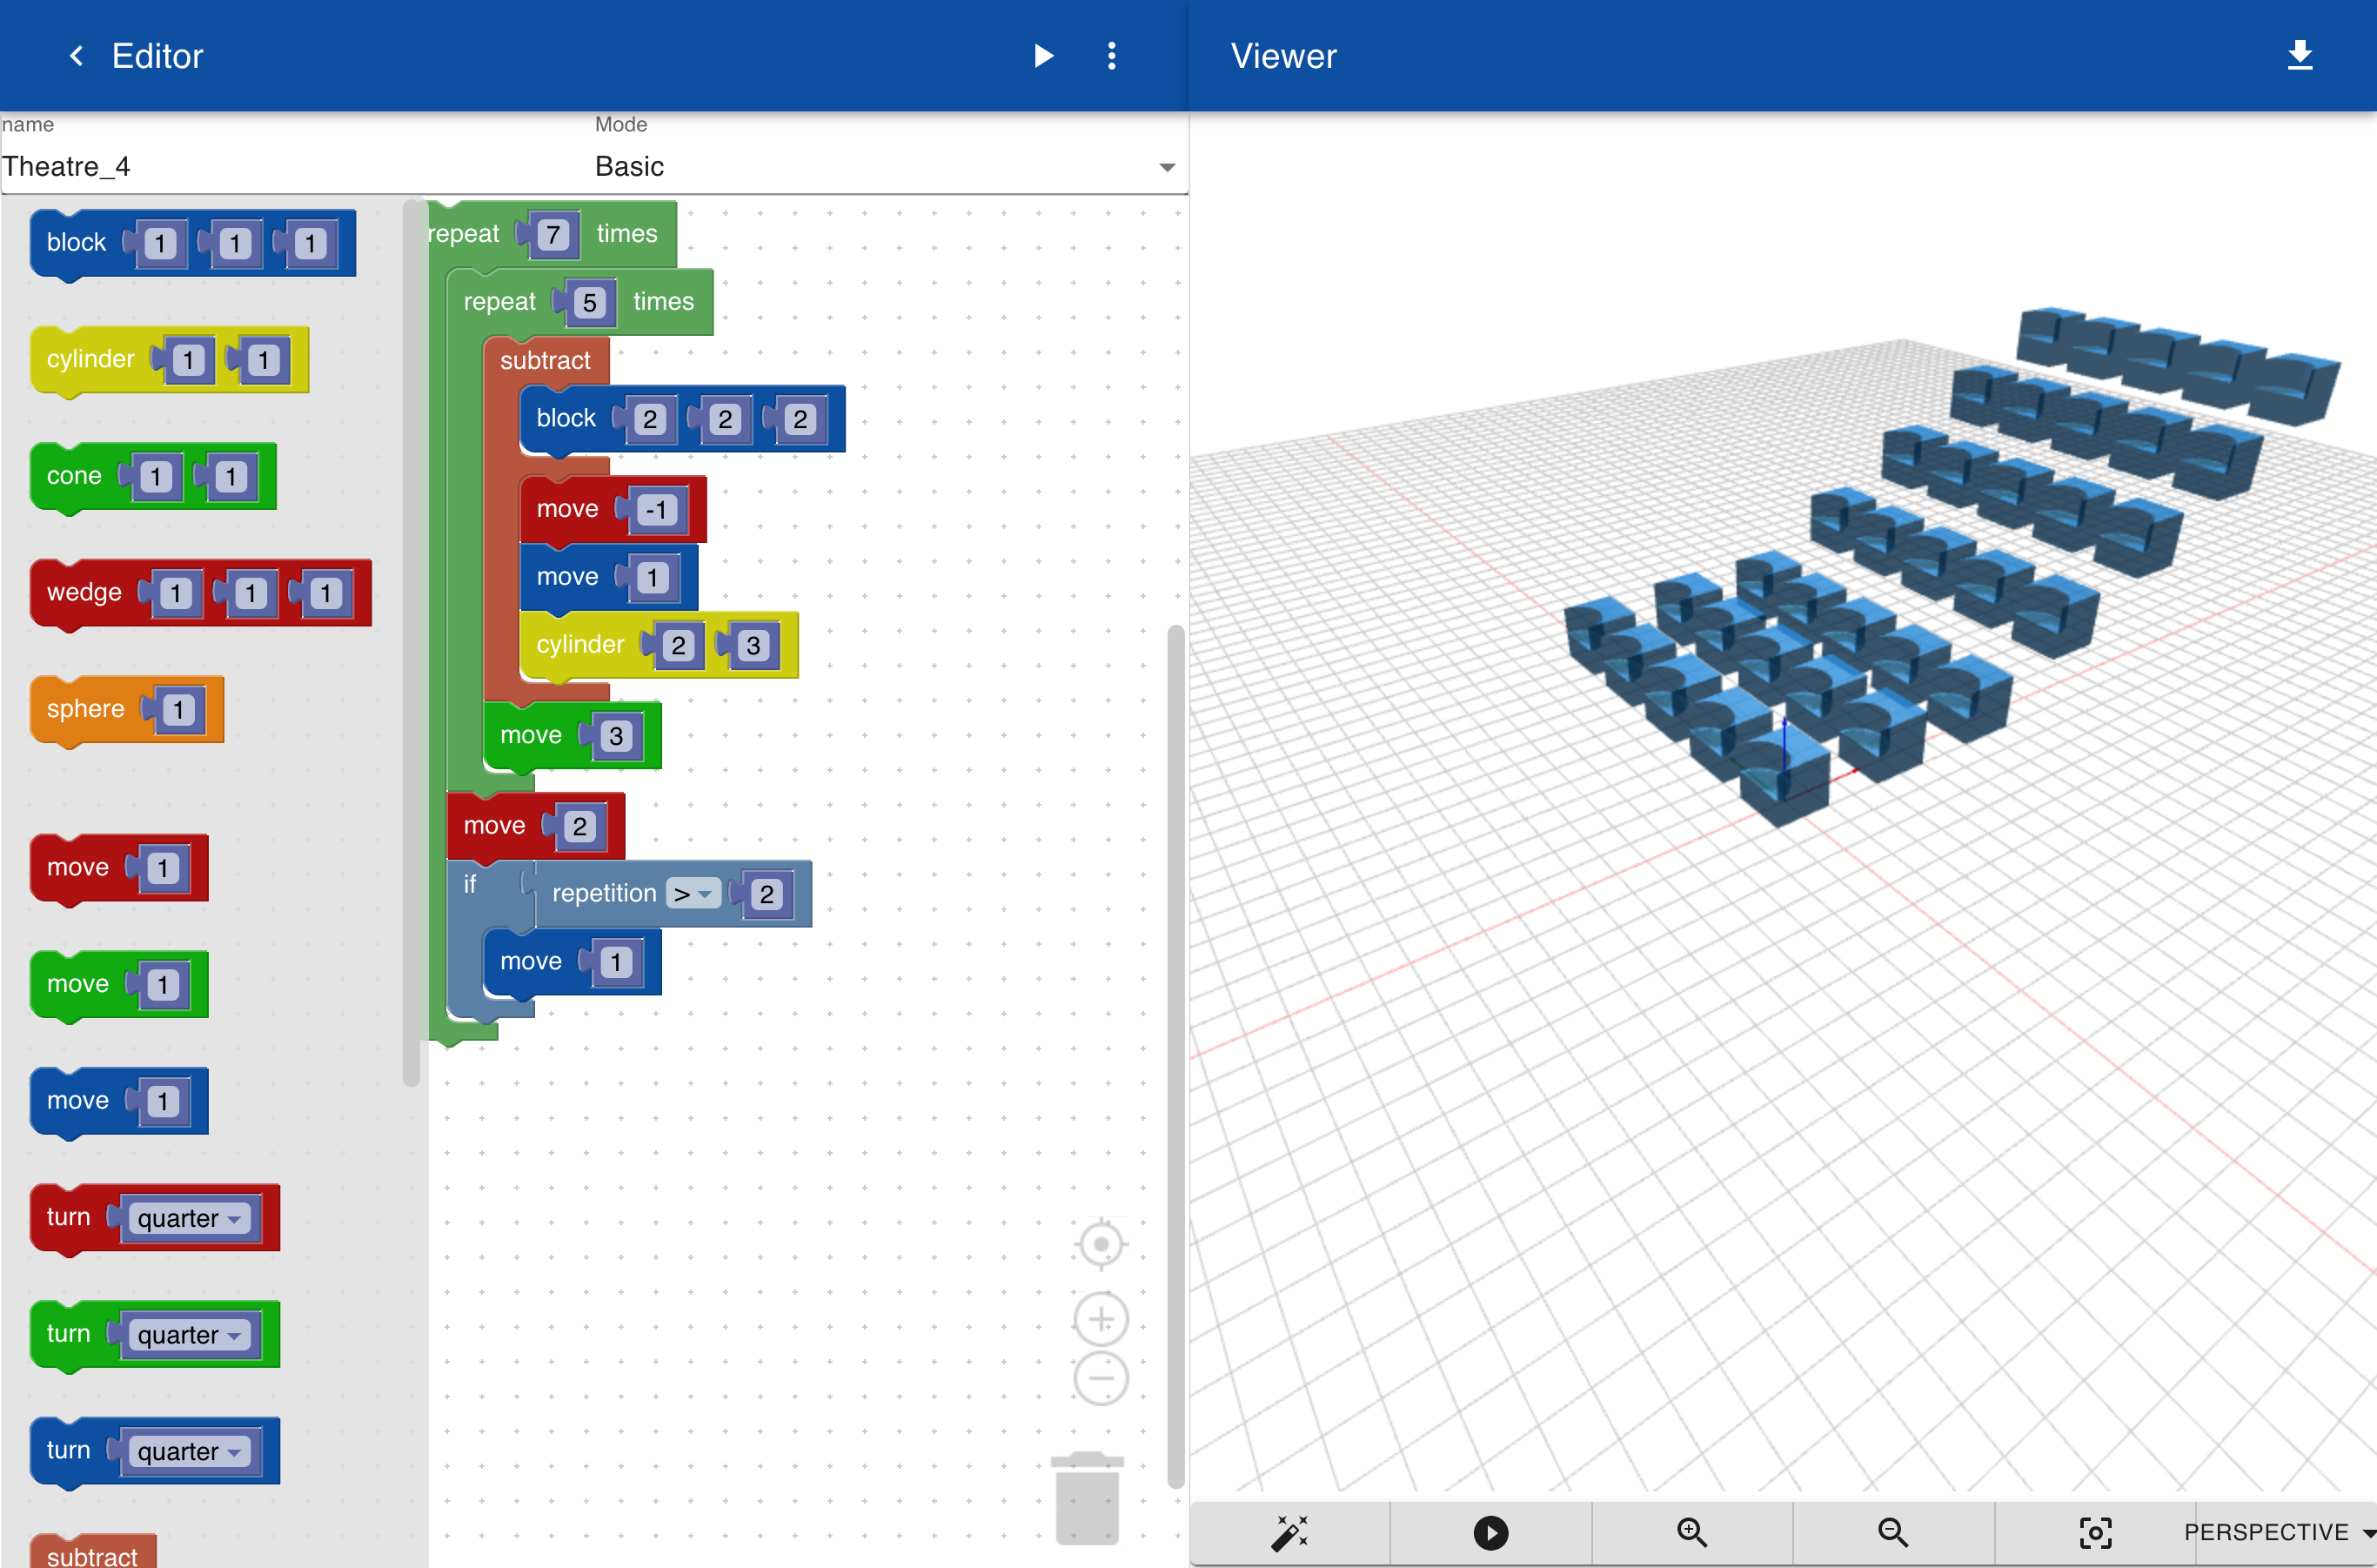Run the program with play icon
The width and height of the screenshot is (2377, 1568).
click(1043, 56)
